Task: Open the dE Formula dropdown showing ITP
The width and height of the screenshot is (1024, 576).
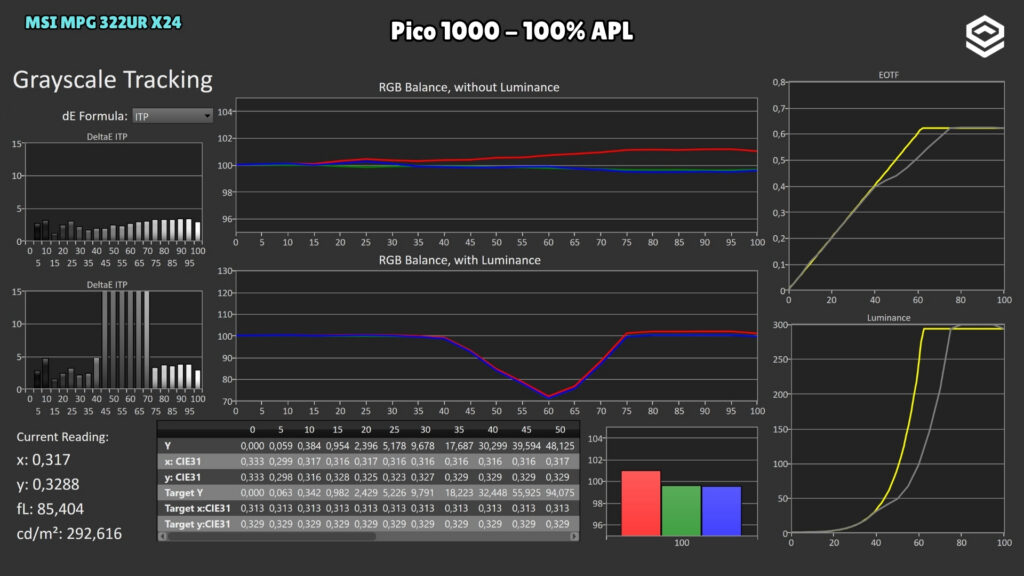Action: pyautogui.click(x=172, y=116)
